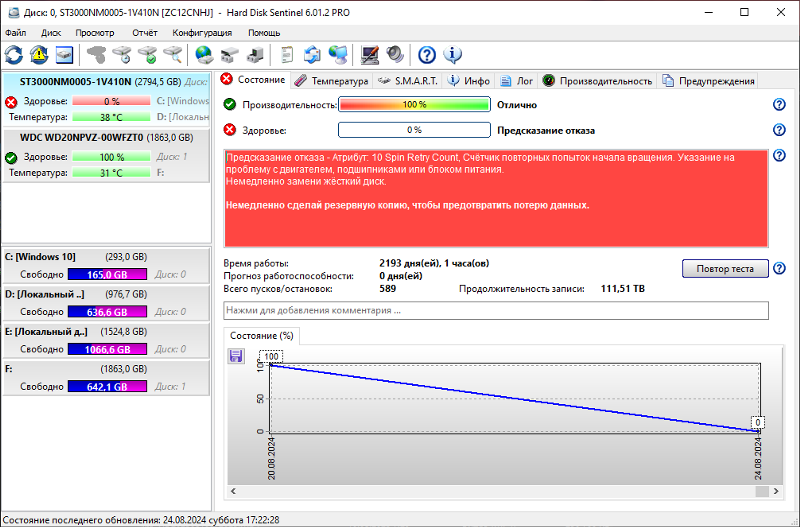The height and width of the screenshot is (527, 800).
Task: Click the blue question mark help toolbar icon
Action: click(x=427, y=54)
